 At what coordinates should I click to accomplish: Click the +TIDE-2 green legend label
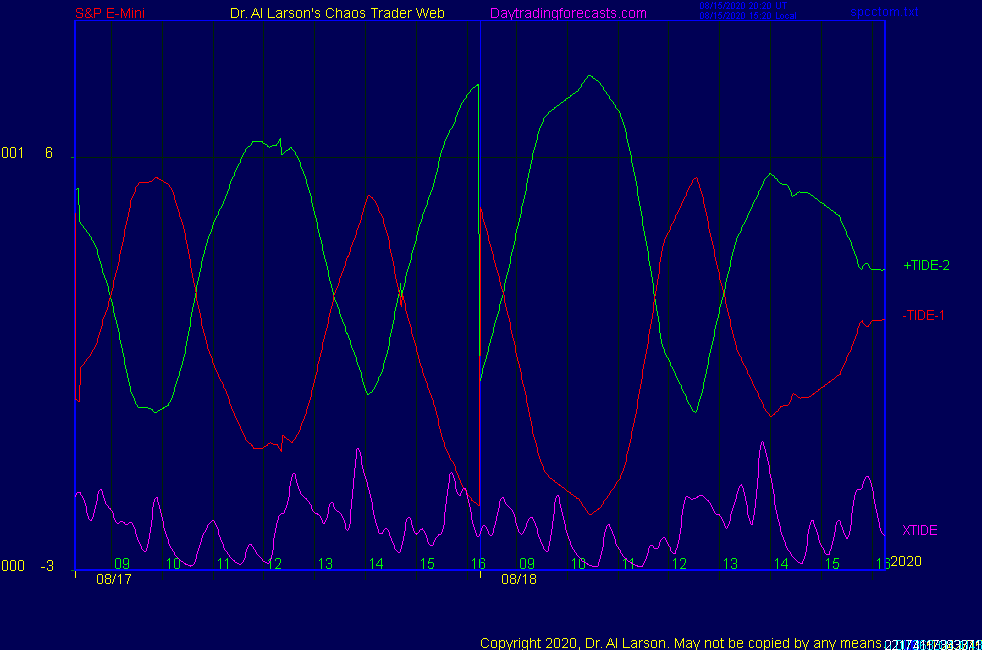[926, 266]
